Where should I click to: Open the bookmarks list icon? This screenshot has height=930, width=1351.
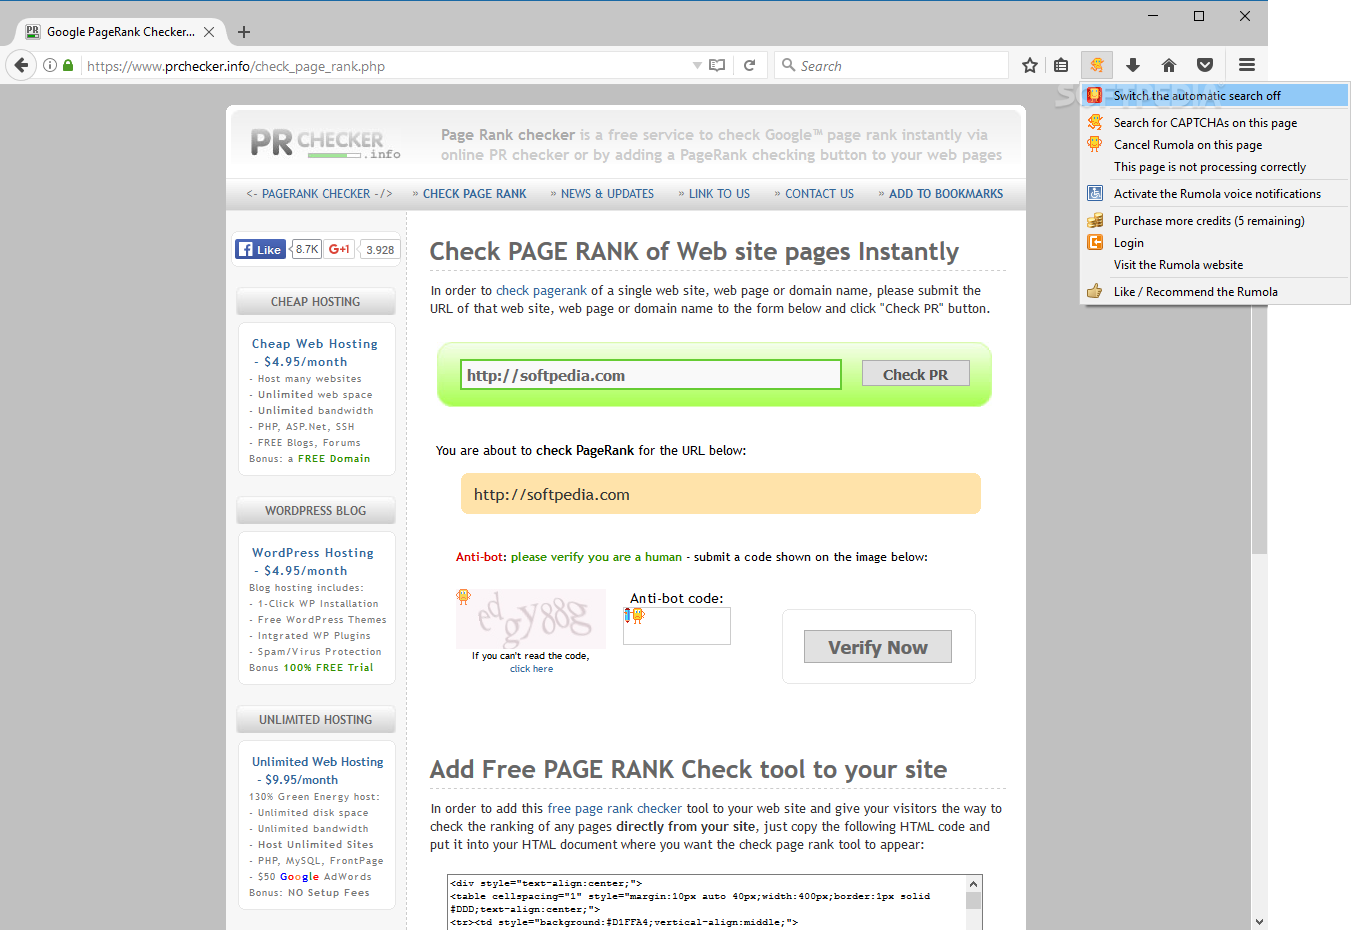pyautogui.click(x=1061, y=65)
